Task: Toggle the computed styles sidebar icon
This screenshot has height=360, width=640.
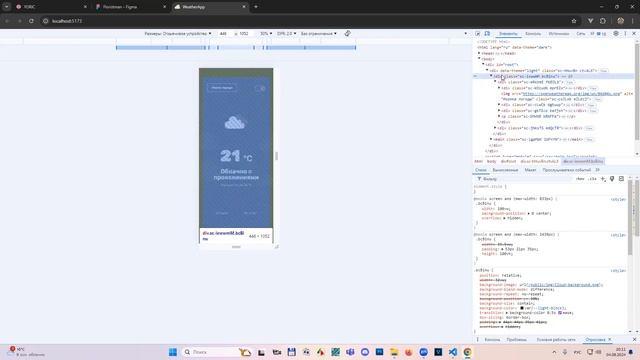Action: click(621, 179)
